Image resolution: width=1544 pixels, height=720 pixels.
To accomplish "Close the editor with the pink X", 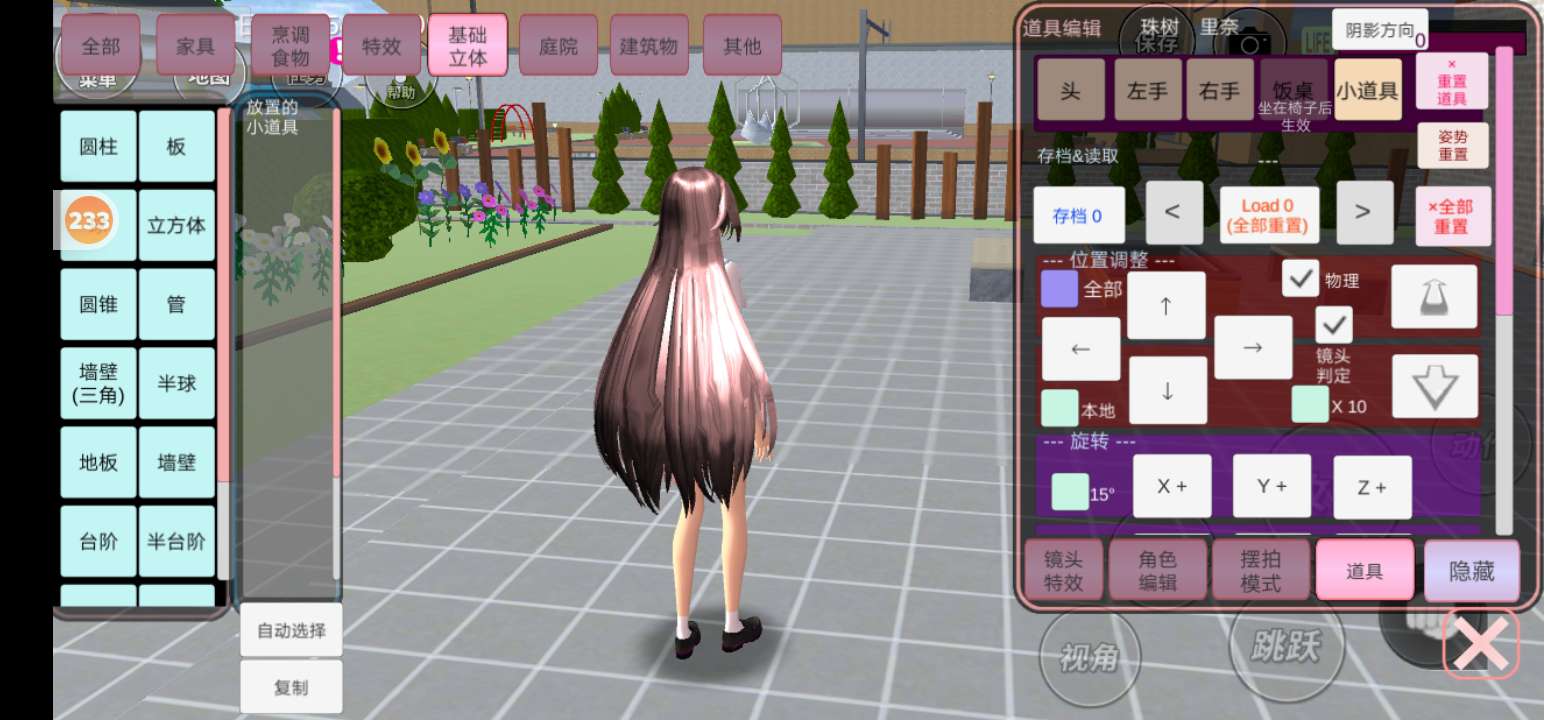I will 1481,646.
